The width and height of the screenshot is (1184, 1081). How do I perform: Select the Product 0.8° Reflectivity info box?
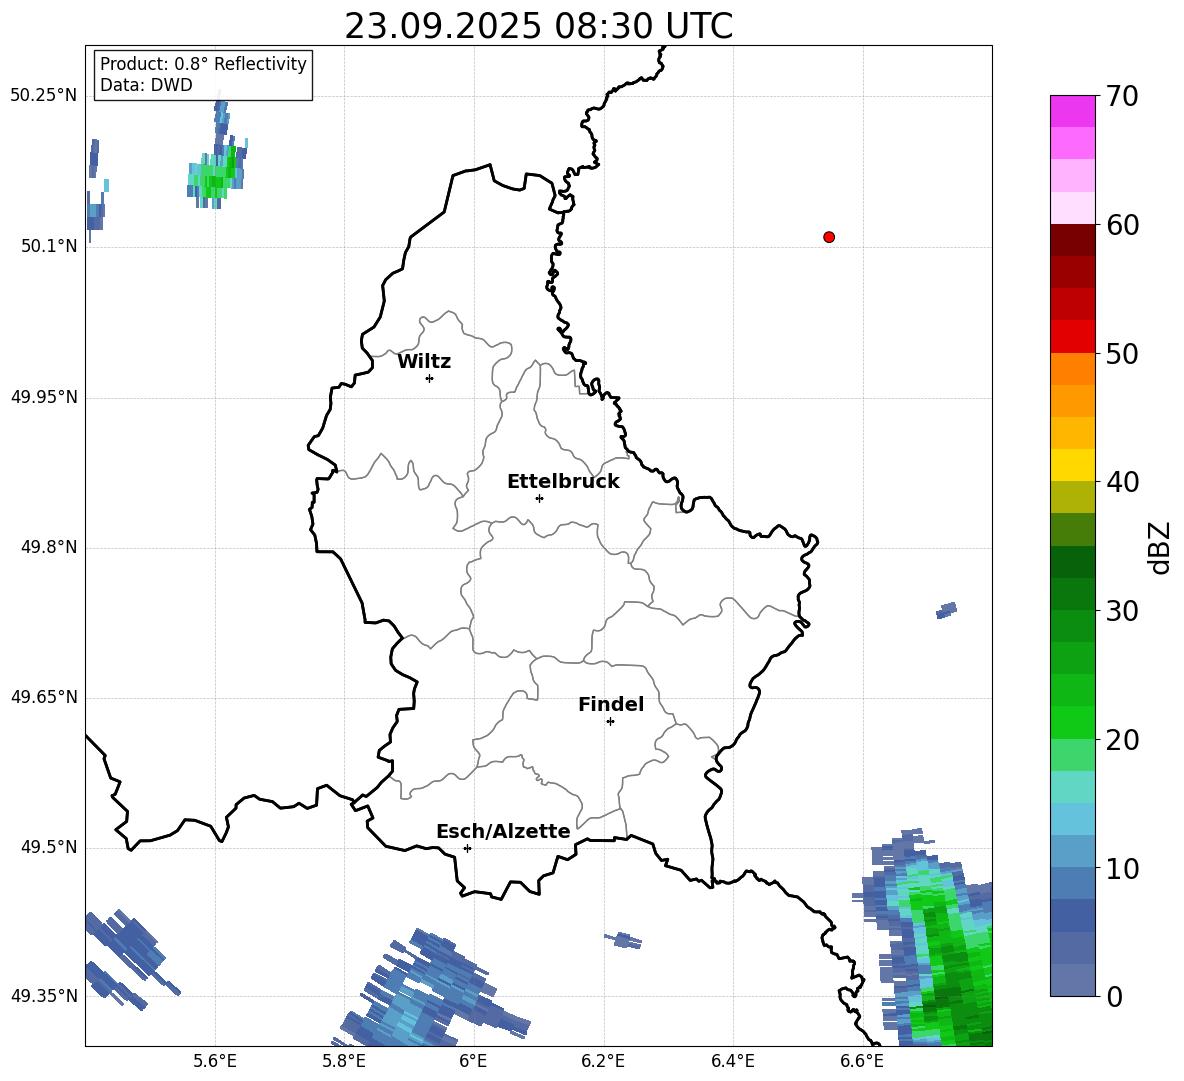click(x=203, y=74)
